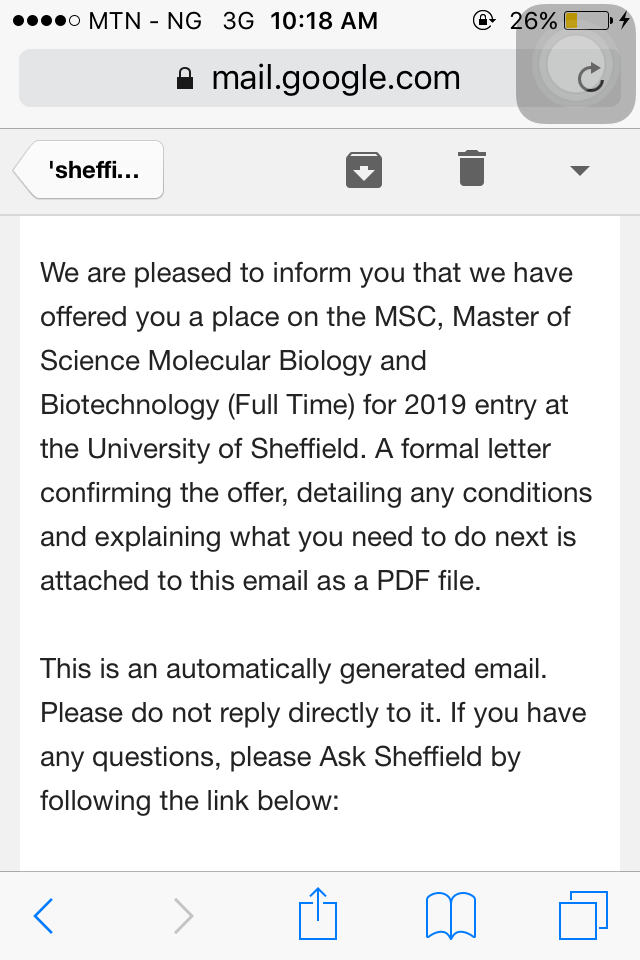Return to the 'sheffi...' search results
The image size is (640, 960).
point(88,170)
